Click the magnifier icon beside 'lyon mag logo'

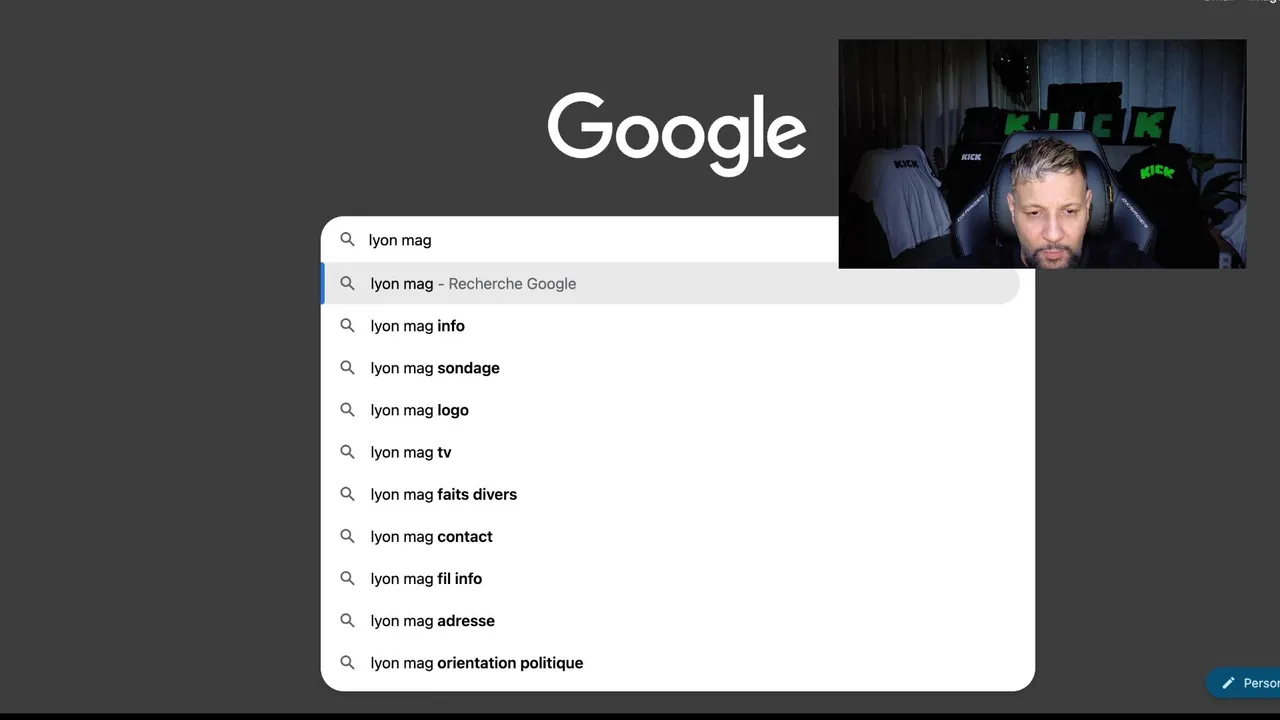347,410
